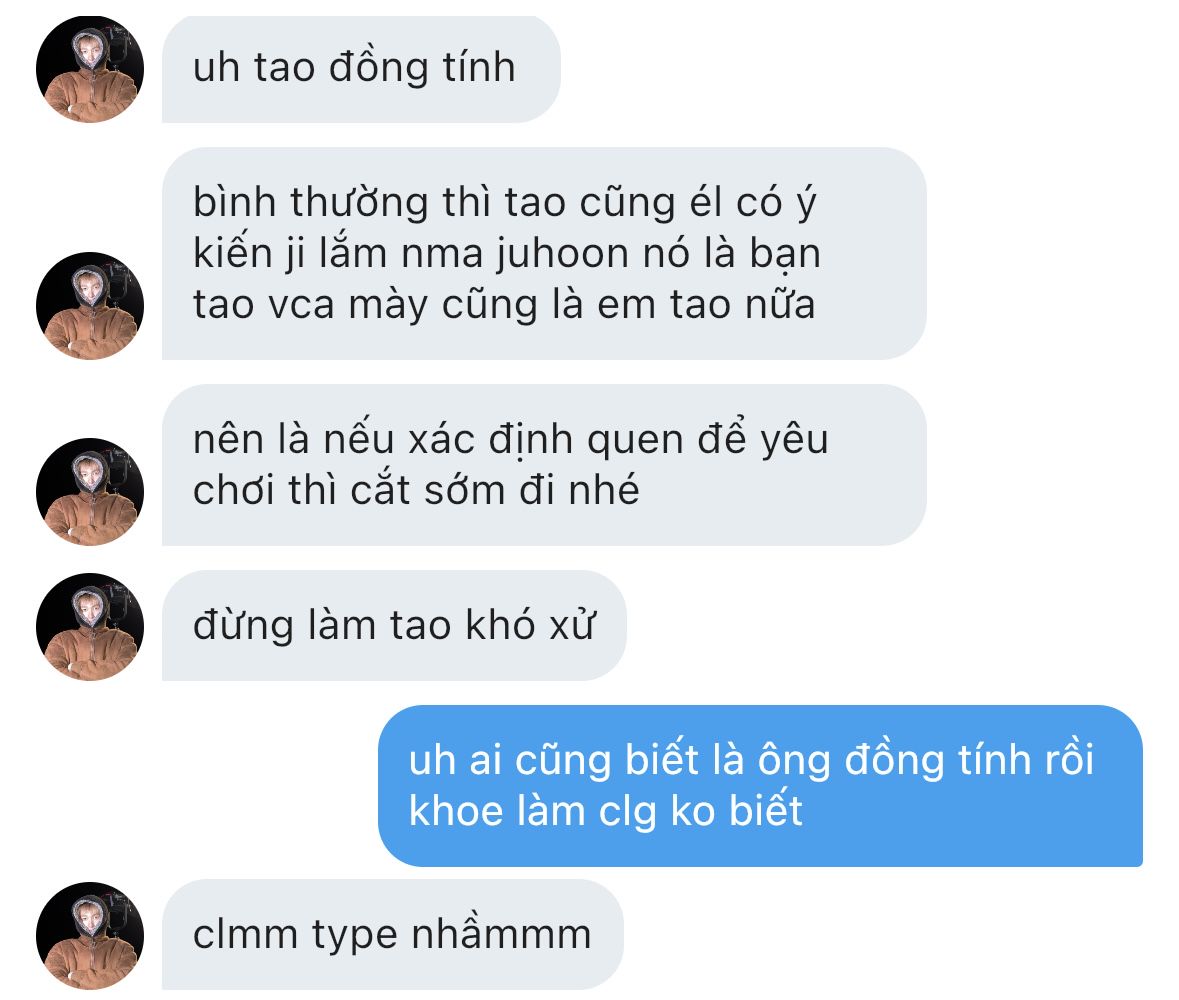
Task: Click the words "khó xử" in gray bubble
Action: 531,626
